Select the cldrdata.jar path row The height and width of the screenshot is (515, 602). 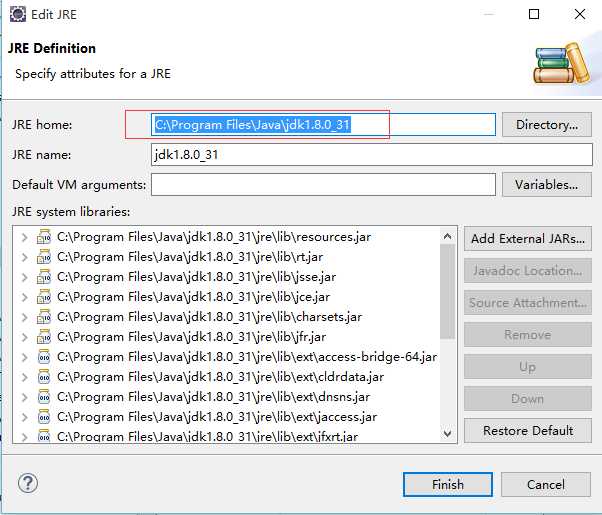220,377
